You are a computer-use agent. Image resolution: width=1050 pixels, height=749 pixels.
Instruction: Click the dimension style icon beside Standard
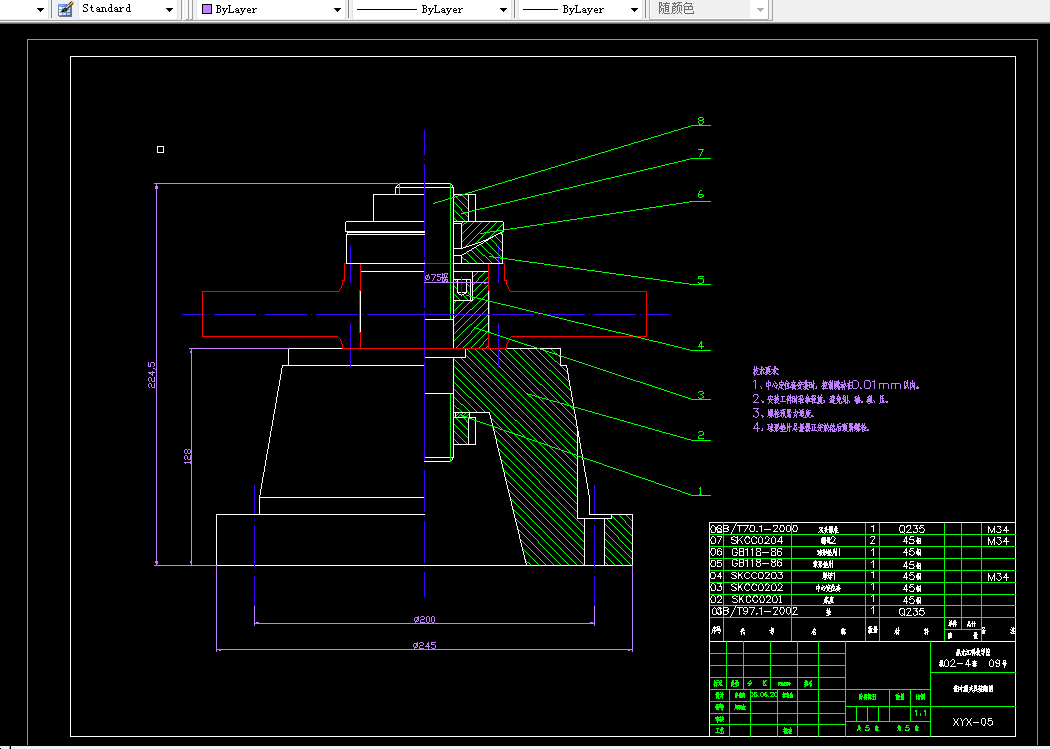(x=65, y=9)
